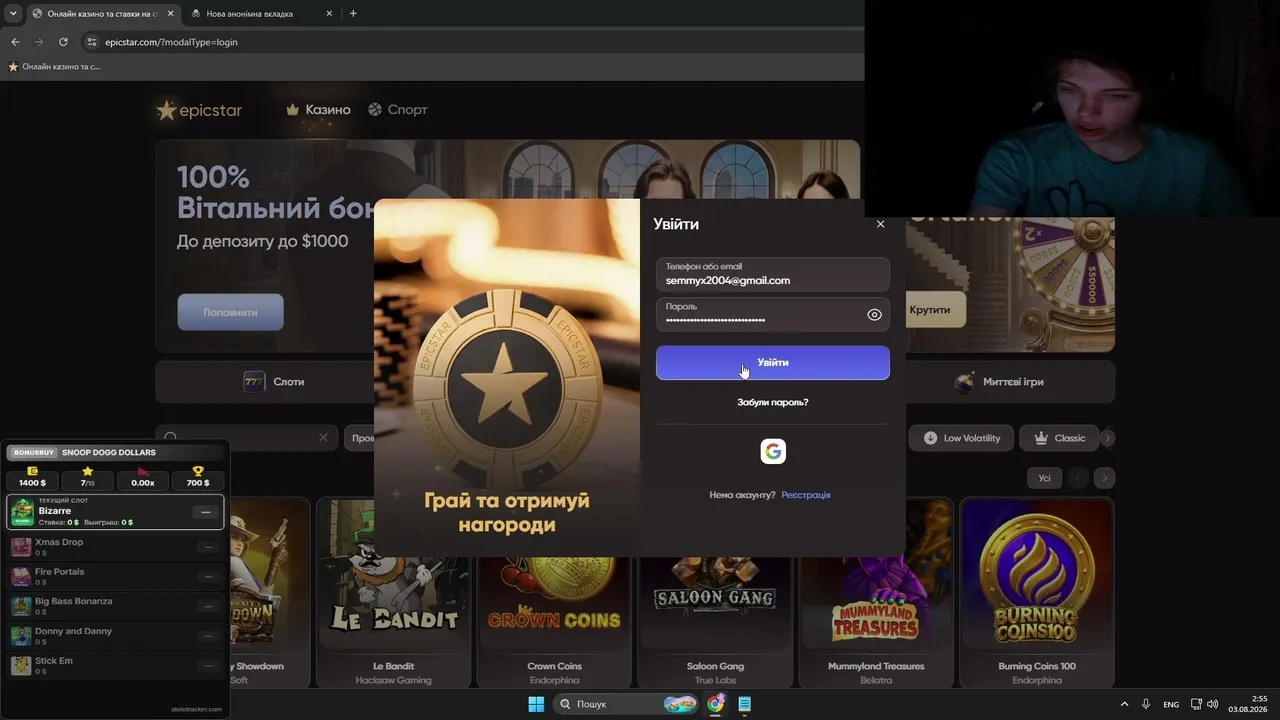Viewport: 1280px width, 720px height.
Task: Select the Миттєві ігри category tab
Action: [x=1000, y=382]
